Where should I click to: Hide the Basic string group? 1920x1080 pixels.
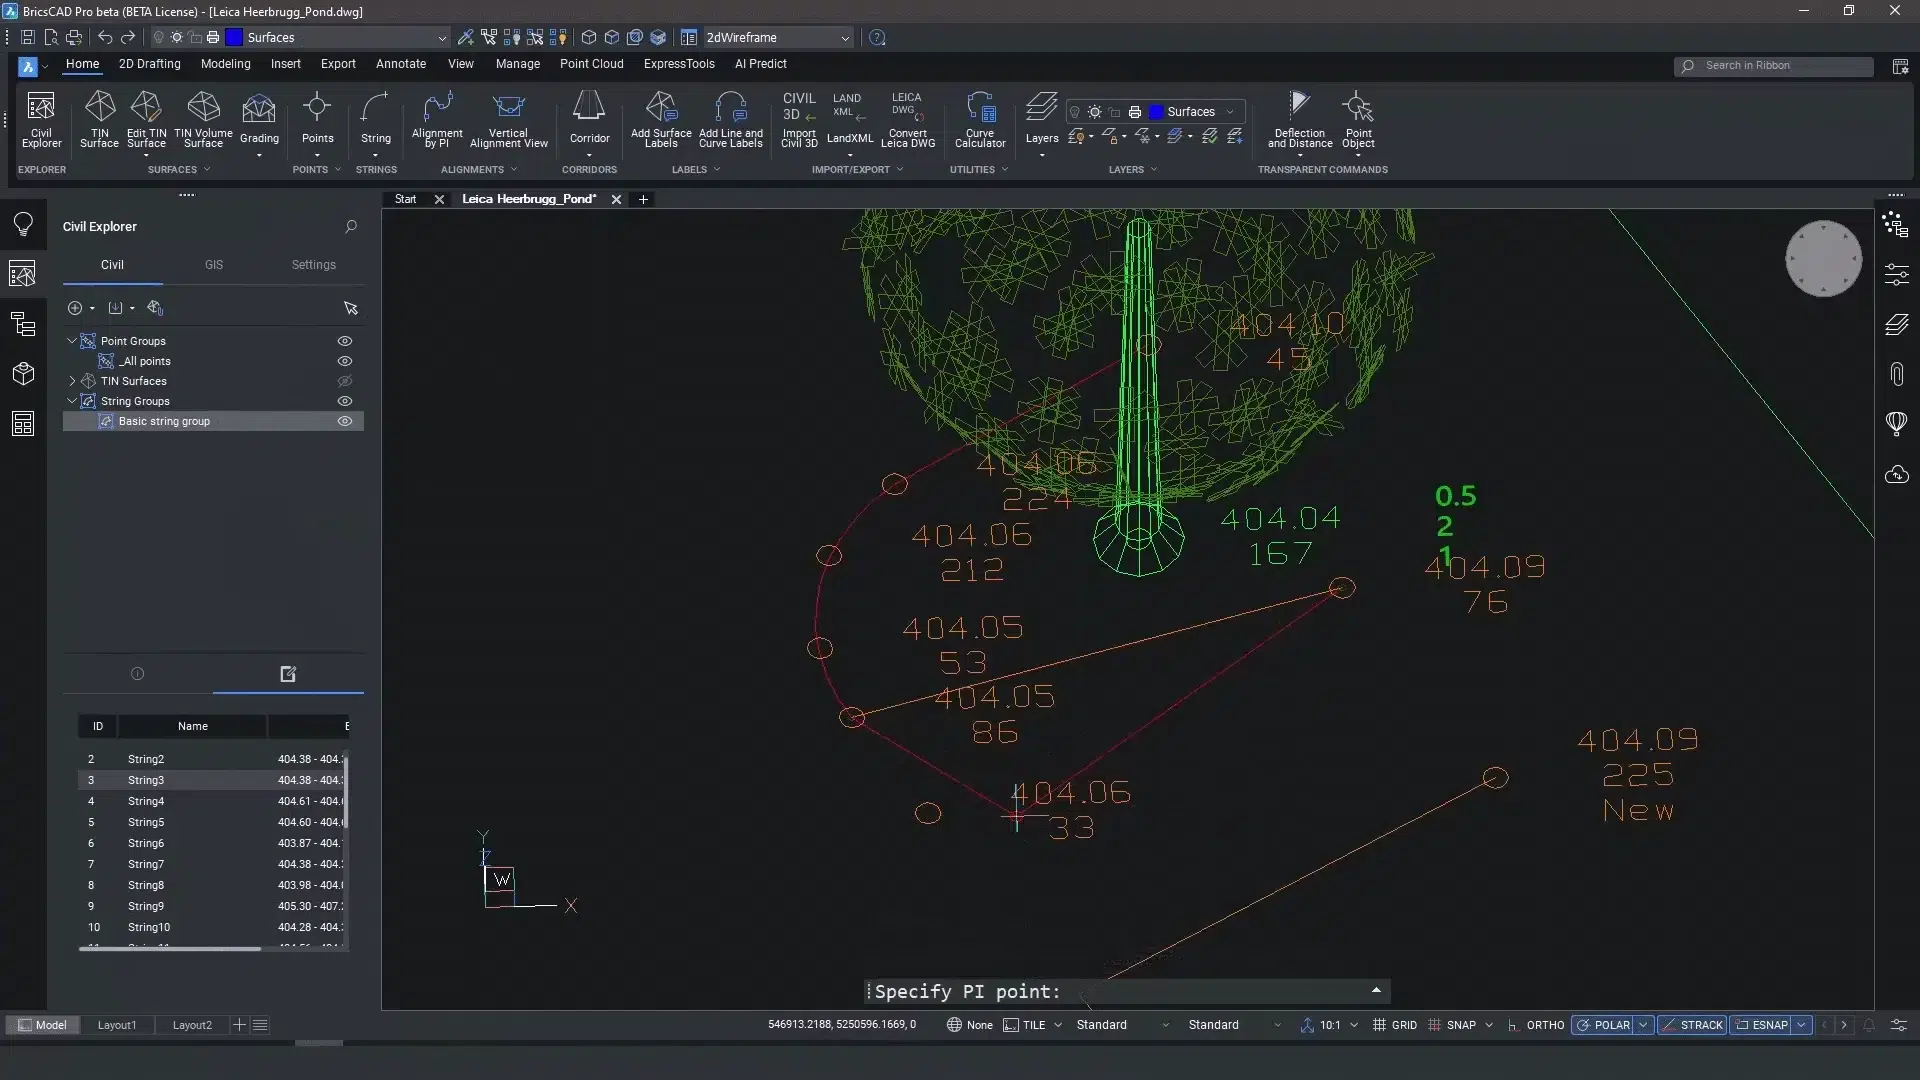(x=345, y=421)
